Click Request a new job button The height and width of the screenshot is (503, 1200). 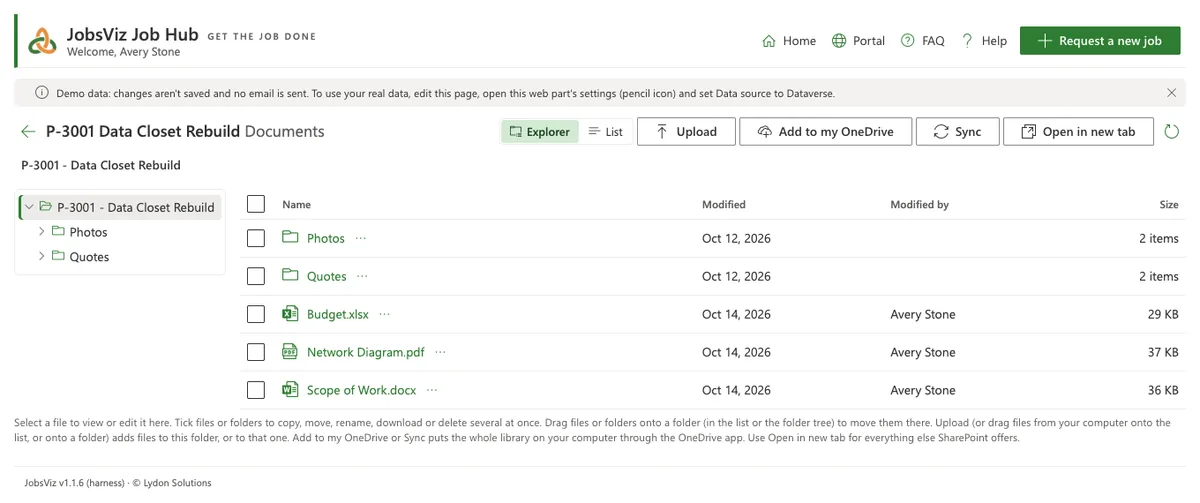pyautogui.click(x=1100, y=41)
